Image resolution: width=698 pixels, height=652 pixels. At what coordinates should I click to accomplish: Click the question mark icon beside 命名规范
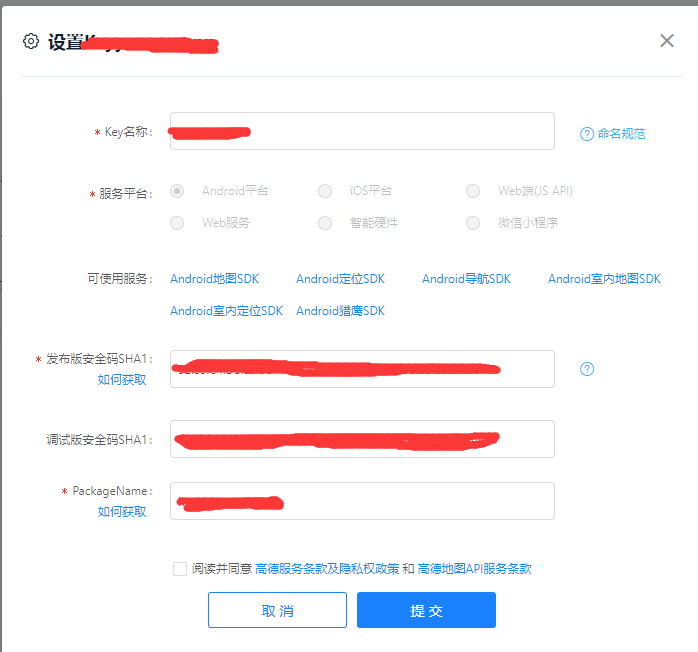[587, 134]
